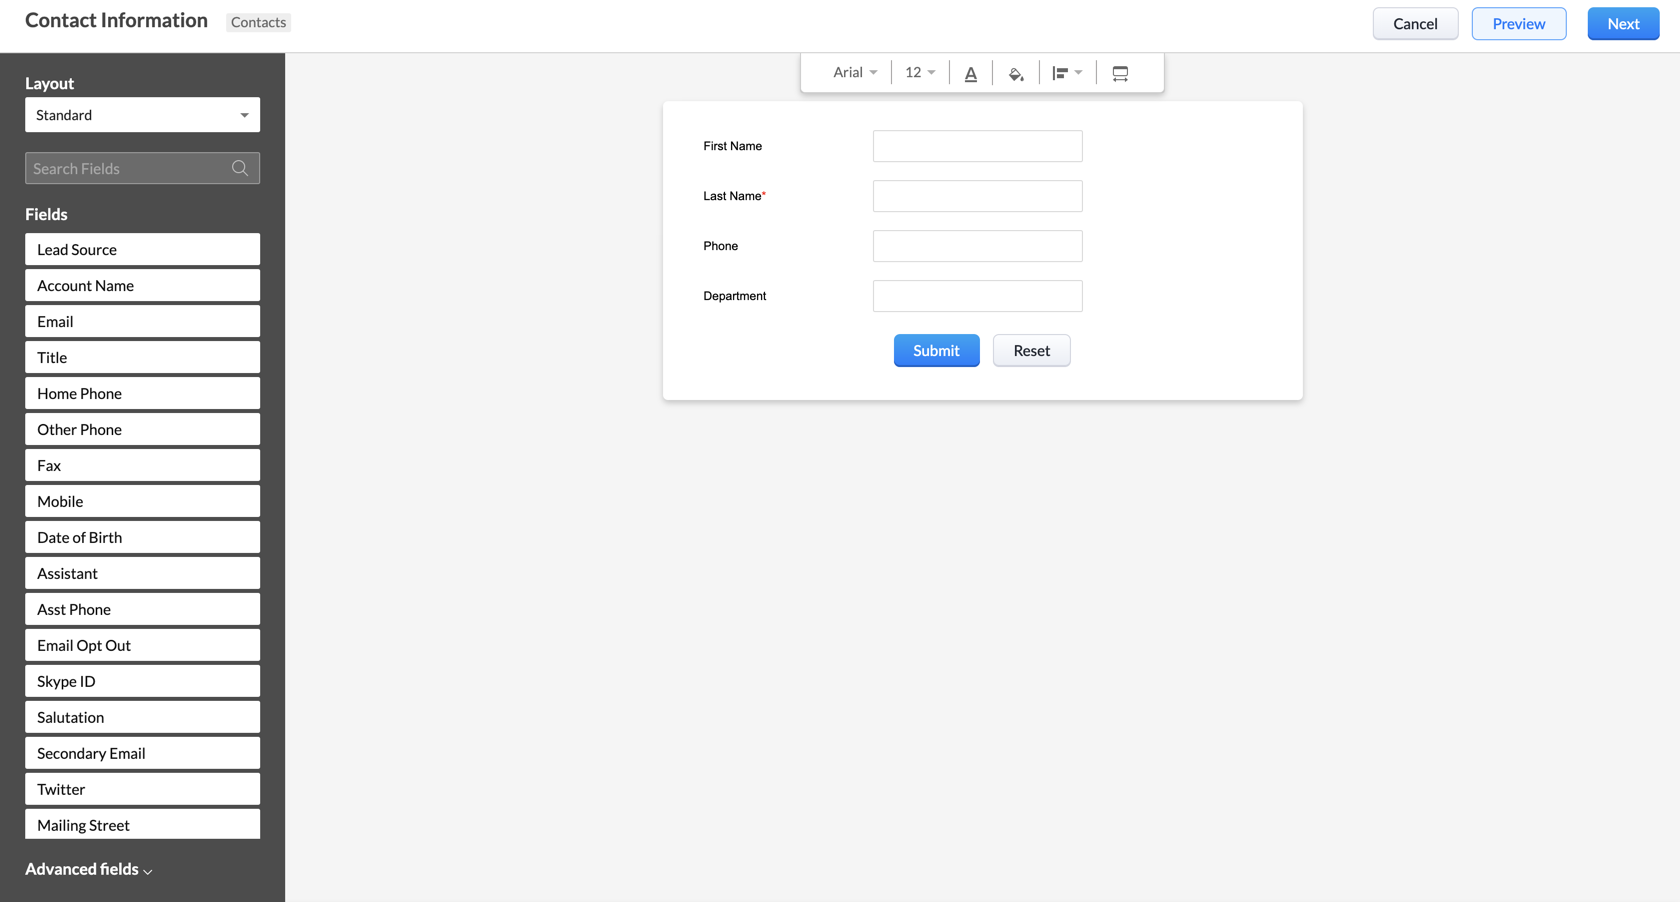This screenshot has width=1680, height=902.
Task: Open the Standard layout dropdown
Action: 142,114
